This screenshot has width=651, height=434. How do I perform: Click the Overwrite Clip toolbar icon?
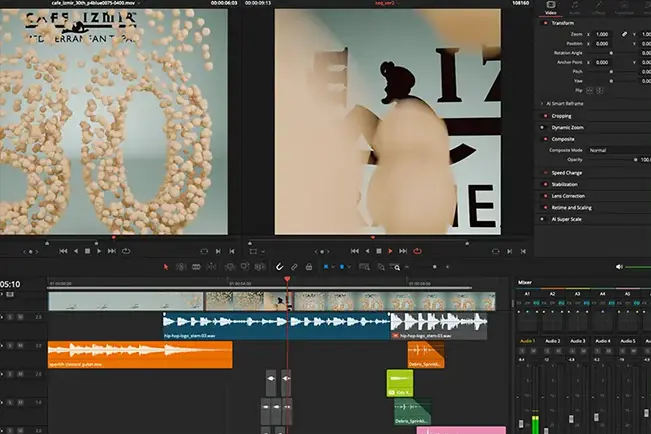click(x=245, y=267)
